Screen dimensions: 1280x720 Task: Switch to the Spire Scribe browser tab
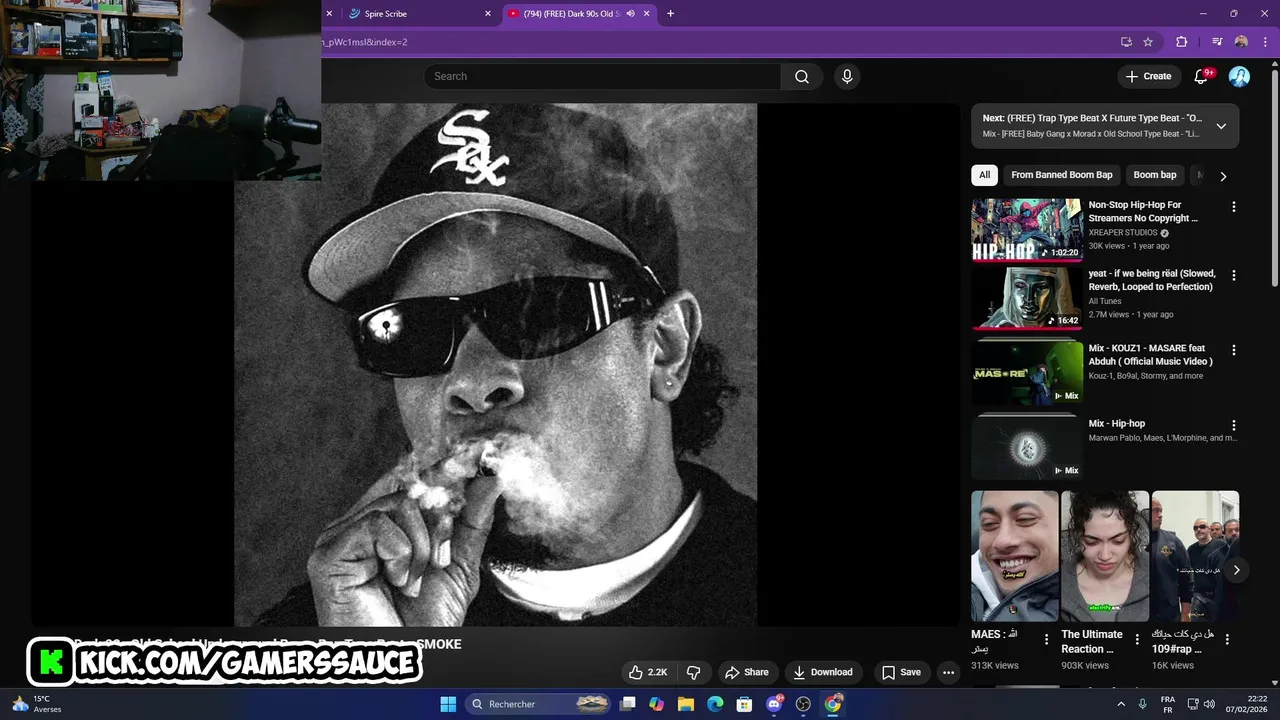coord(415,14)
